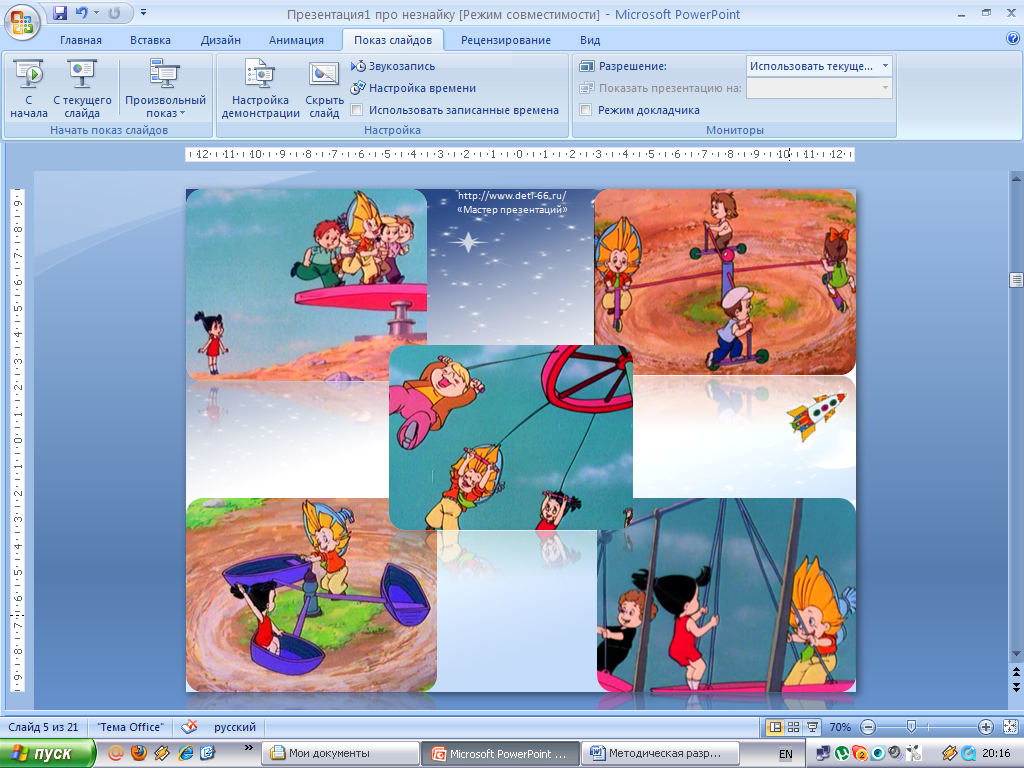Switch to Normal view in status bar
Screen dimensions: 1024x768
[x=776, y=727]
